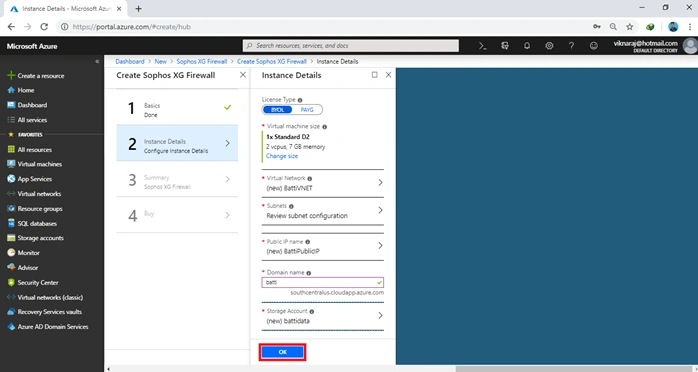Open account avatar menu
Viewport: 698px width, 372px height.
pyautogui.click(x=690, y=46)
